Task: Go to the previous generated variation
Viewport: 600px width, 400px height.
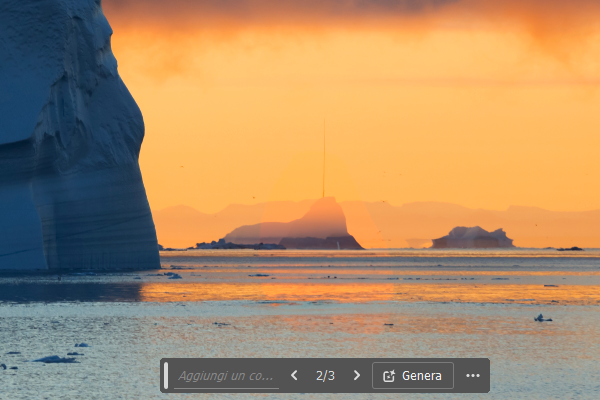Action: 294,376
